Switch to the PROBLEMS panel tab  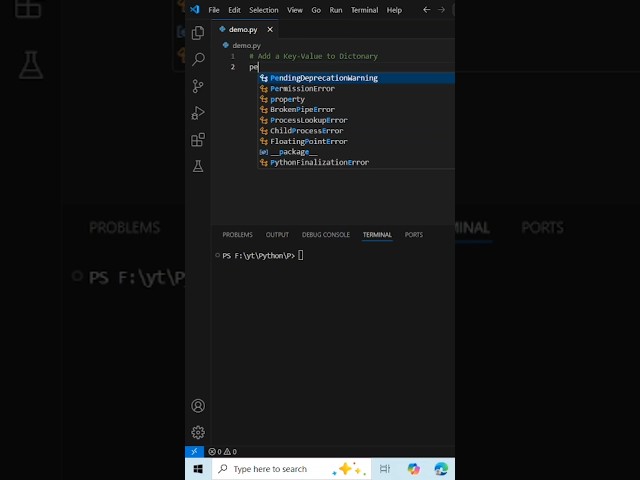point(237,235)
